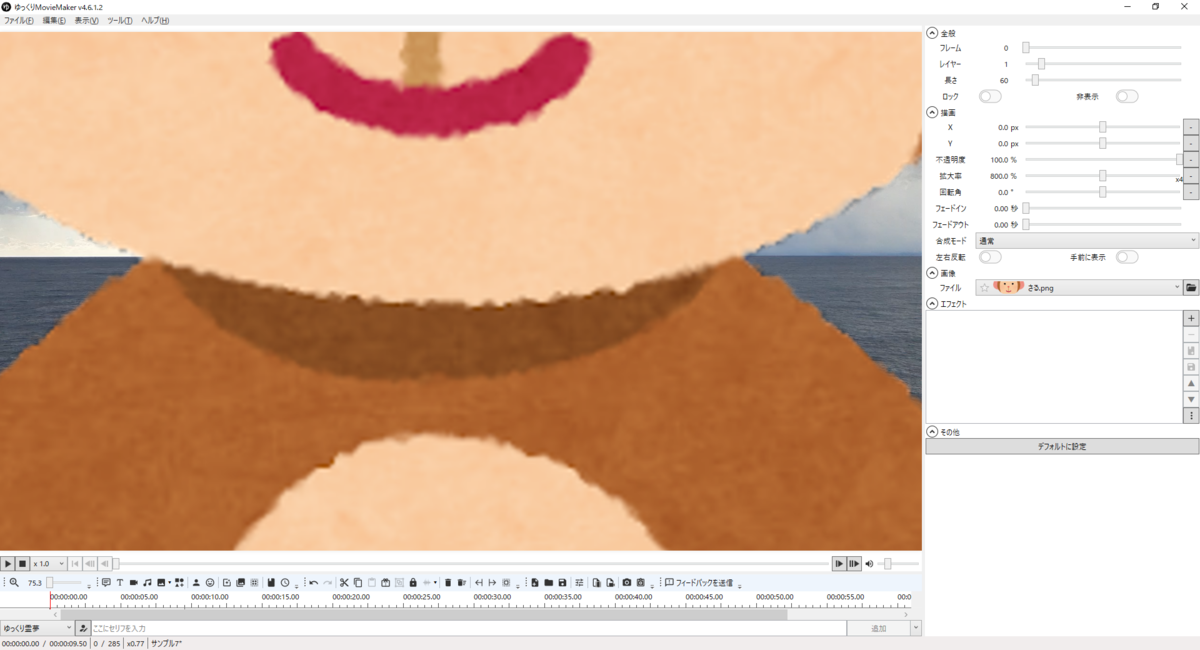Image resolution: width=1200 pixels, height=650 pixels.
Task: Create a new project with the new file icon
Action: coord(535,582)
